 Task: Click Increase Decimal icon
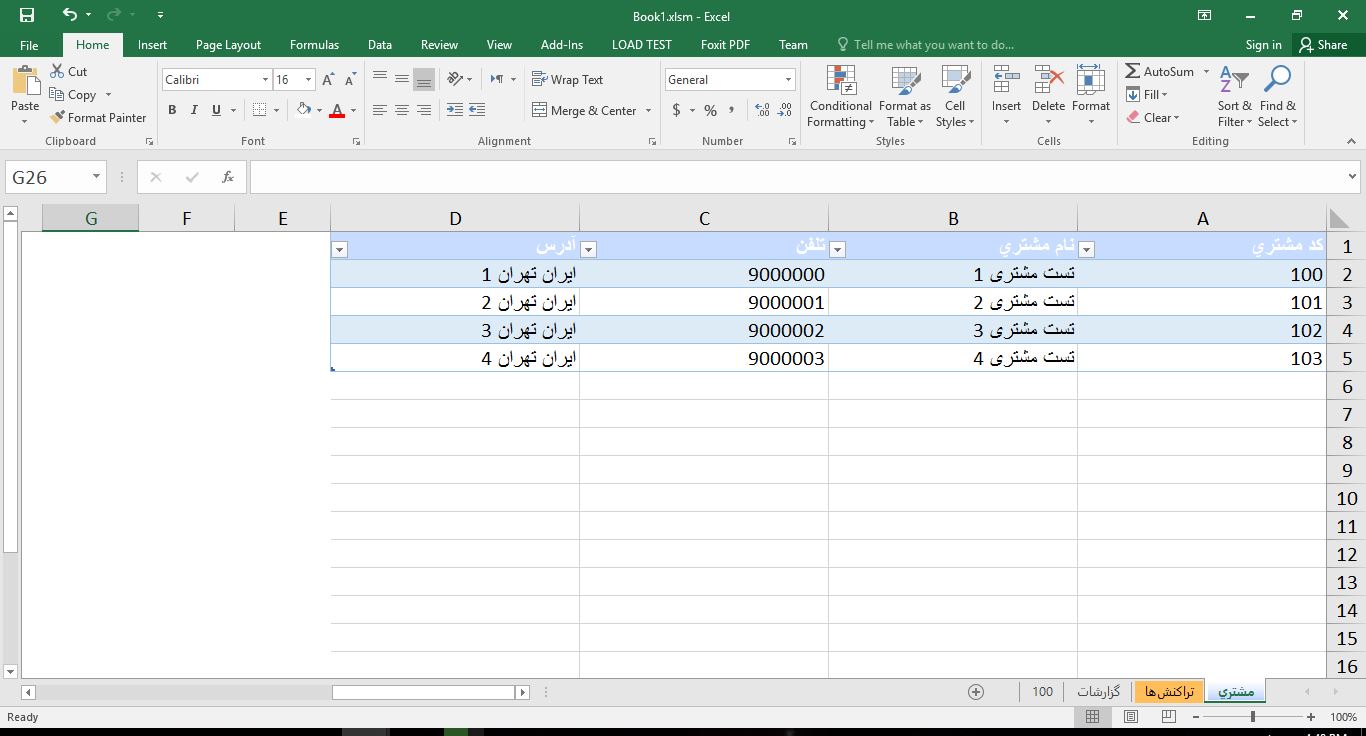tap(762, 110)
